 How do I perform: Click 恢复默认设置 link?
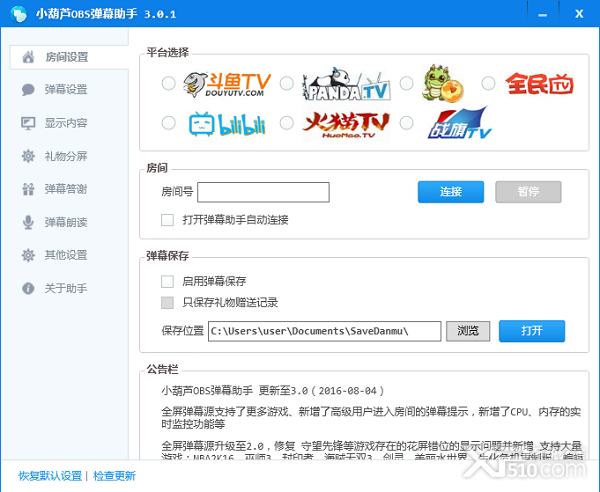click(50, 476)
